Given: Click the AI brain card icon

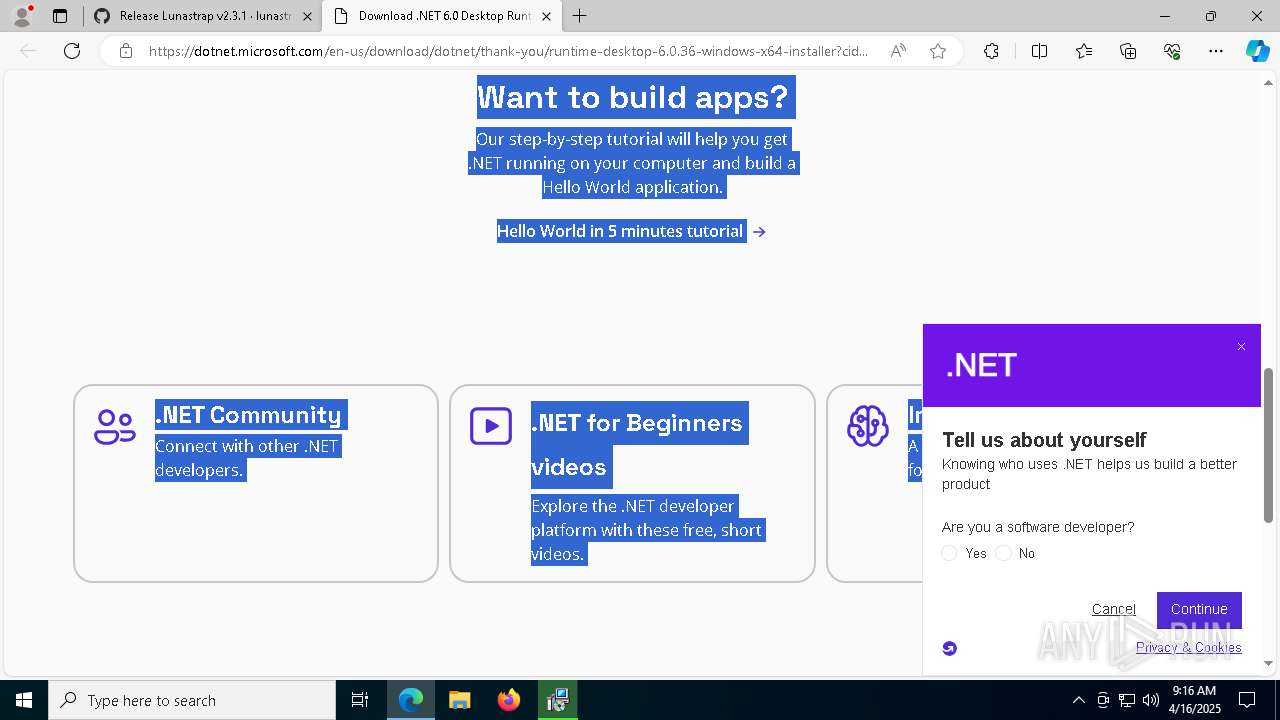Looking at the screenshot, I should (x=867, y=427).
